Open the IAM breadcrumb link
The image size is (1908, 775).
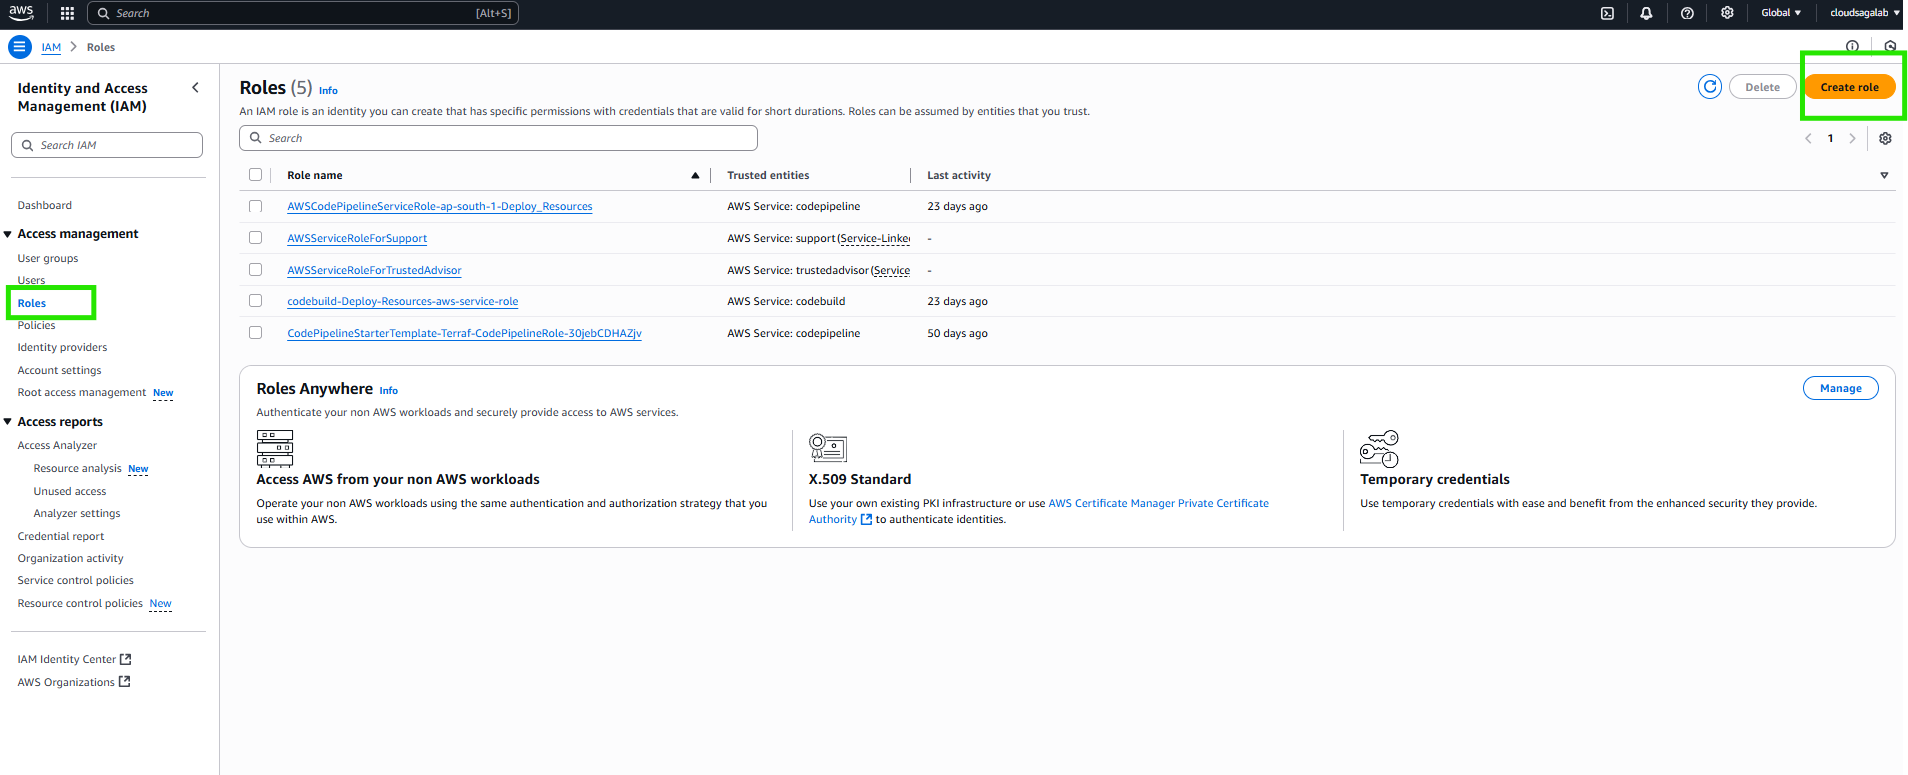[x=51, y=47]
